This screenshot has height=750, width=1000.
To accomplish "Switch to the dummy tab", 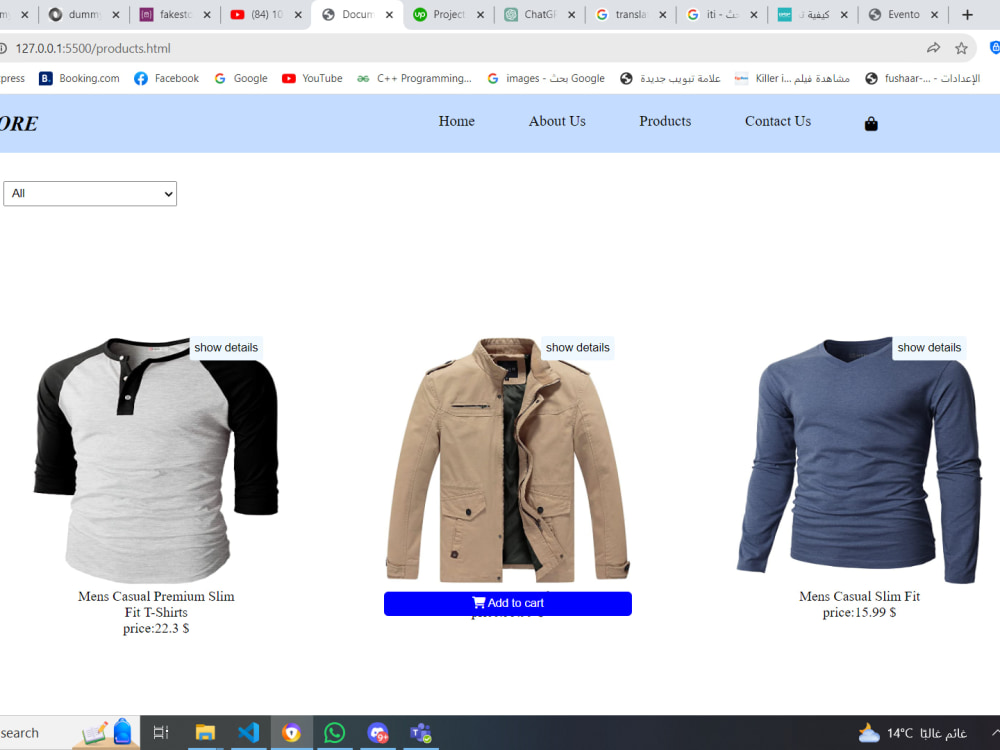I will [84, 15].
